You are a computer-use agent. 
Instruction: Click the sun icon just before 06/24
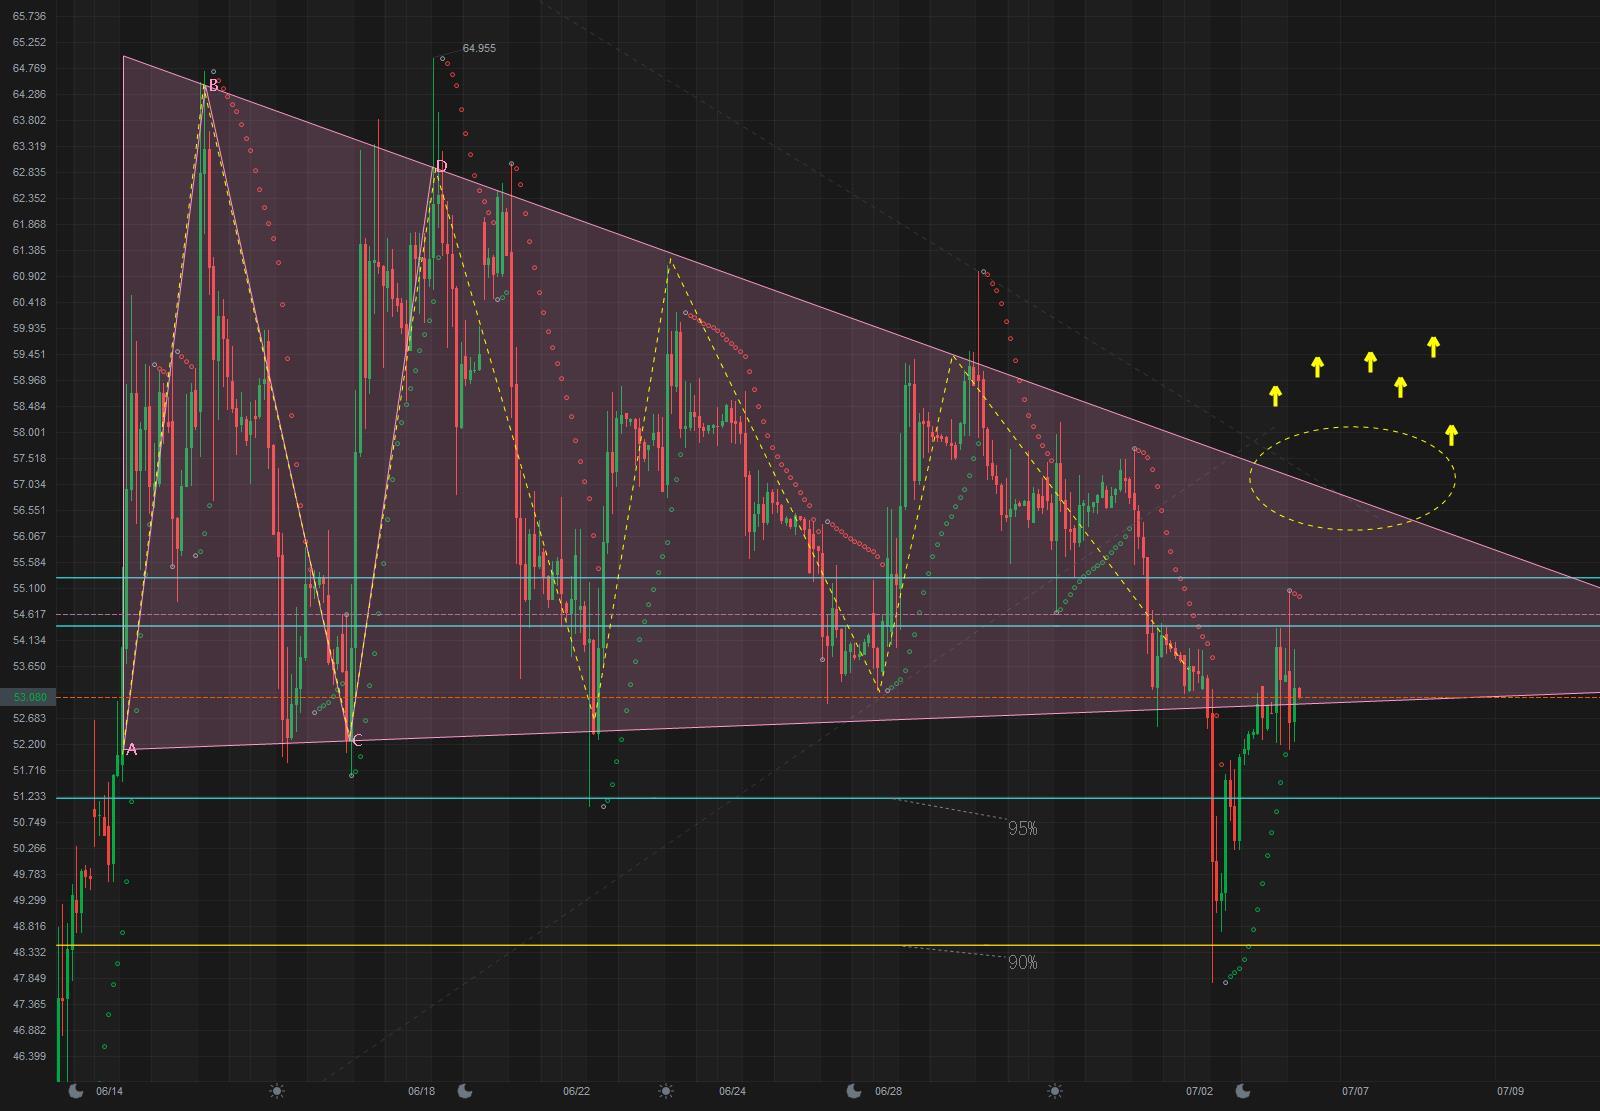coord(666,1091)
